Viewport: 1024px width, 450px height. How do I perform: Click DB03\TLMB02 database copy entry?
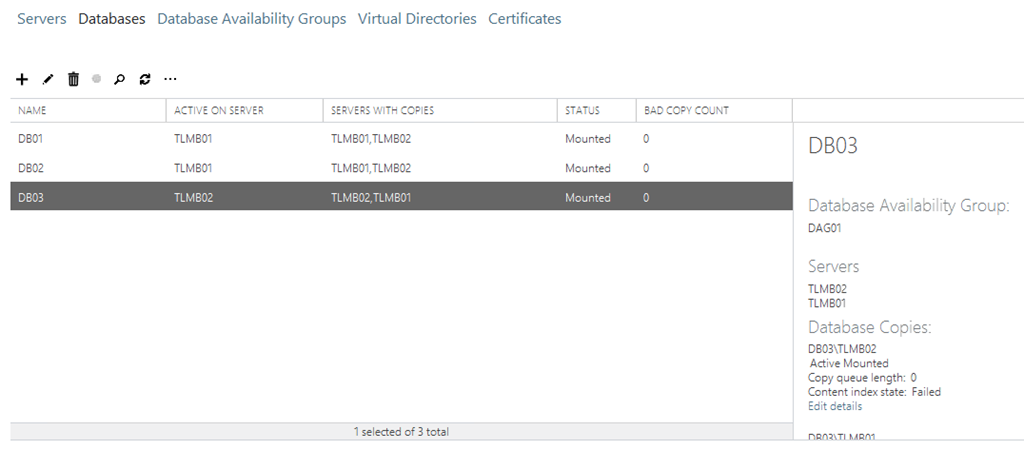pyautogui.click(x=842, y=349)
